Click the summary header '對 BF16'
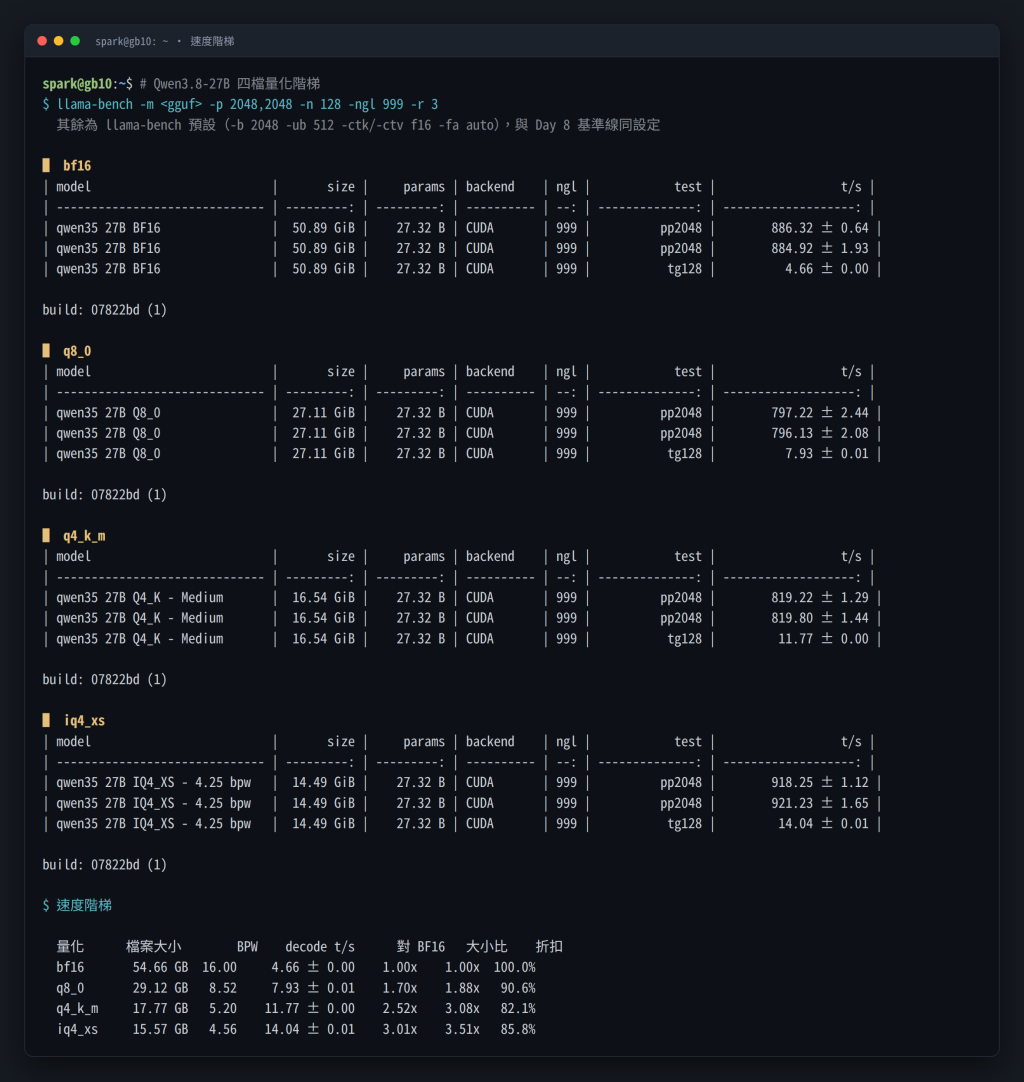Image resolution: width=1024 pixels, height=1082 pixels. pos(420,947)
